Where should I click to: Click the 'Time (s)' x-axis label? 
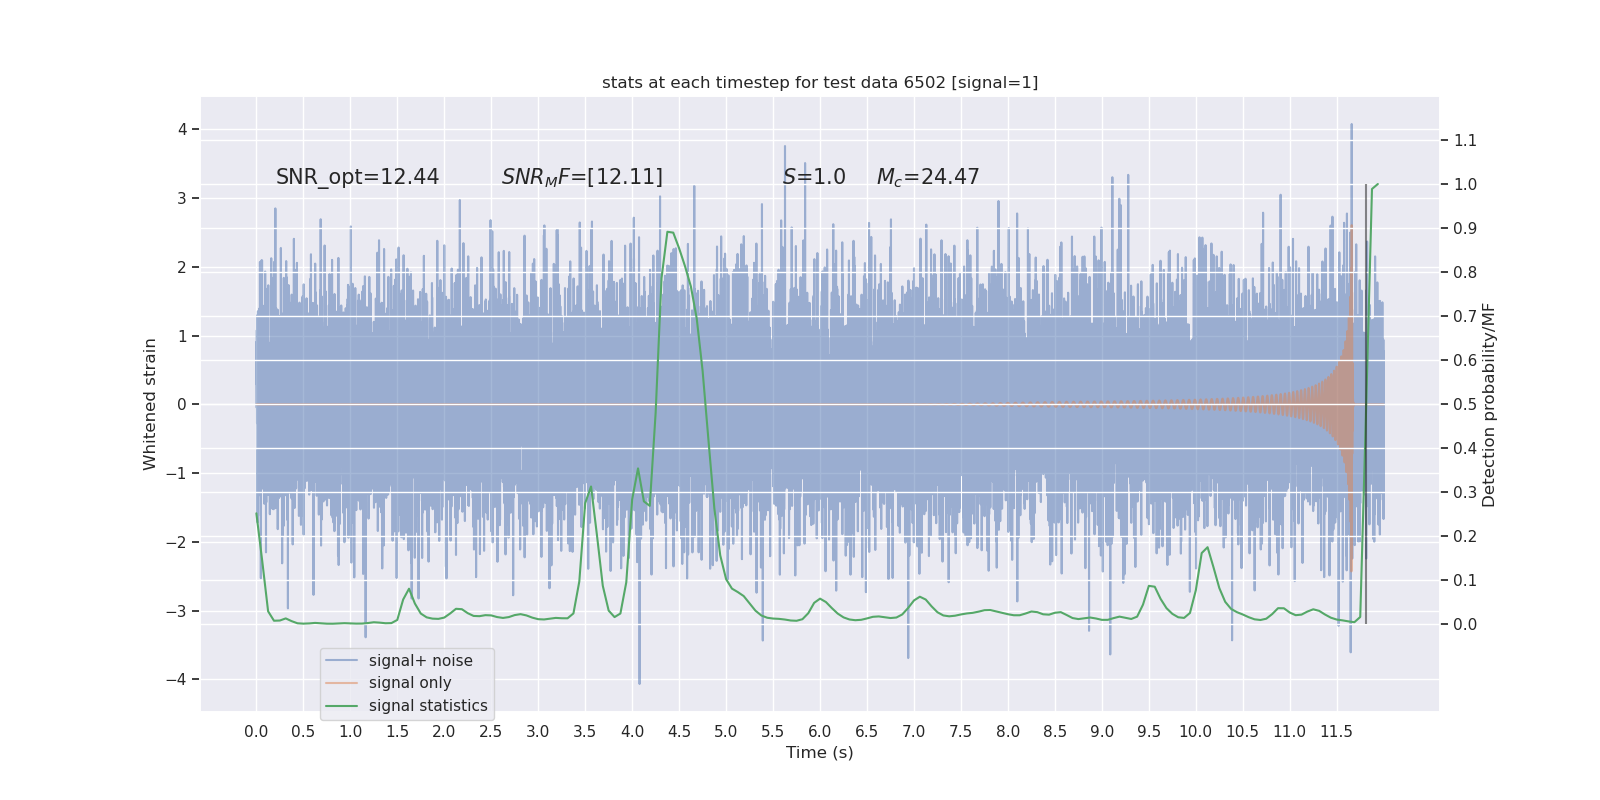tap(820, 753)
